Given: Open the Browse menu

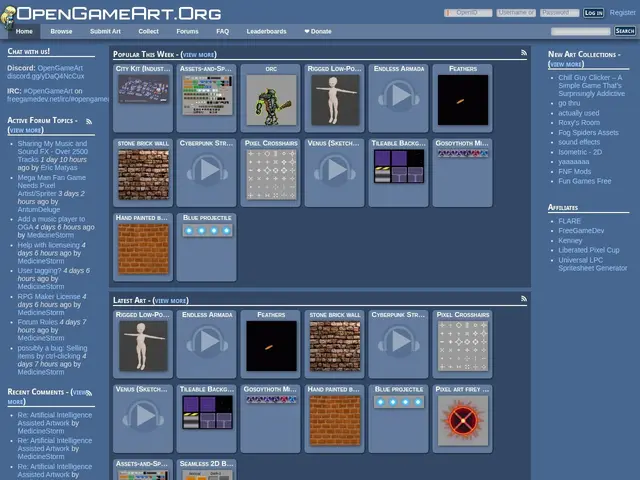Looking at the screenshot, I should 61,31.
